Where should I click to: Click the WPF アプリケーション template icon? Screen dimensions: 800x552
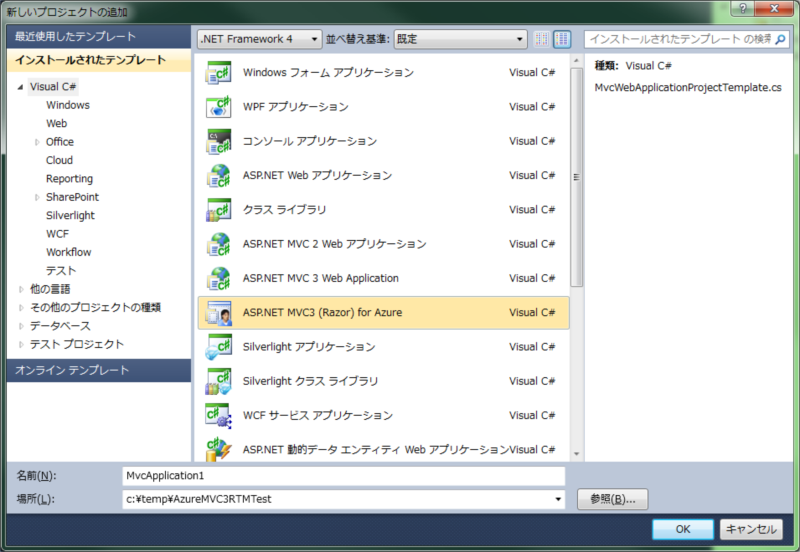pos(218,107)
